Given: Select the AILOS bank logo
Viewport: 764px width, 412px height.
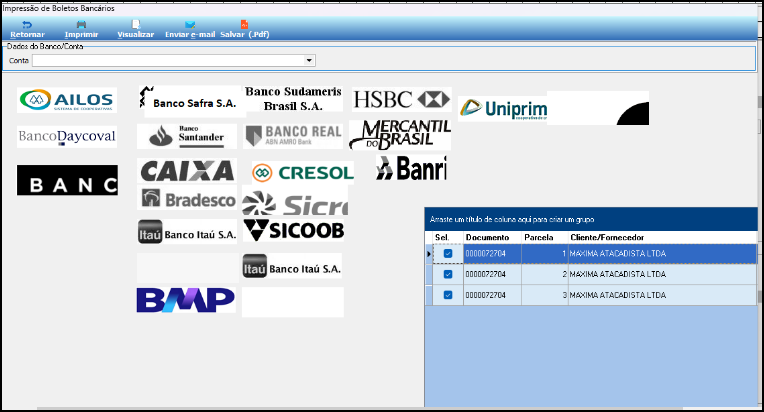Looking at the screenshot, I should click(x=67, y=100).
